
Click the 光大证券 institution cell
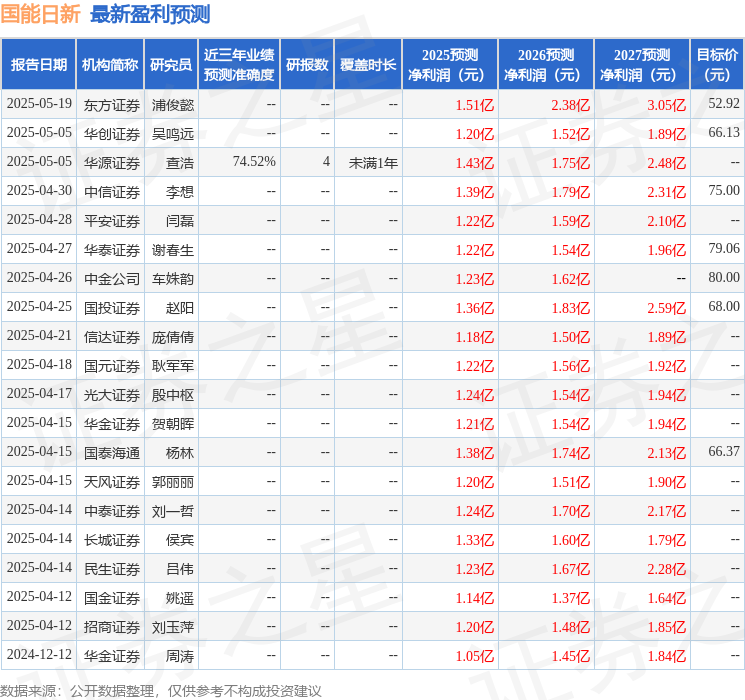(x=112, y=395)
